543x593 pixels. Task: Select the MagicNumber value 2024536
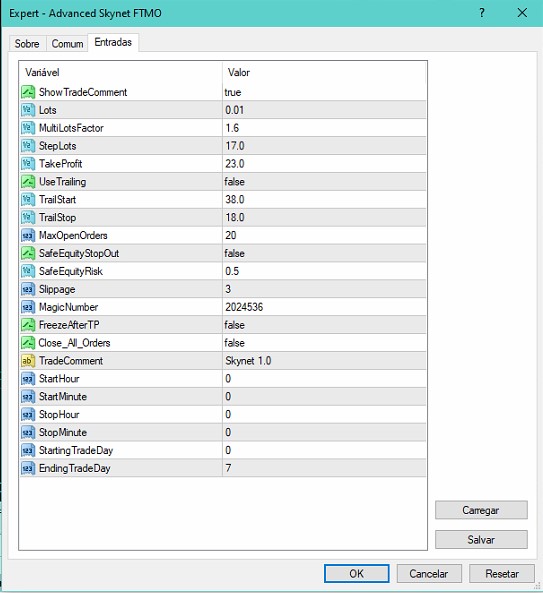[244, 307]
